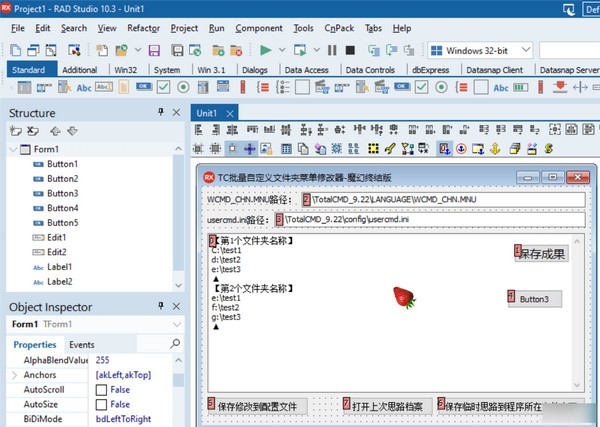Image resolution: width=600 pixels, height=427 pixels.
Task: Select the Memo component in the palette
Action: (123, 87)
